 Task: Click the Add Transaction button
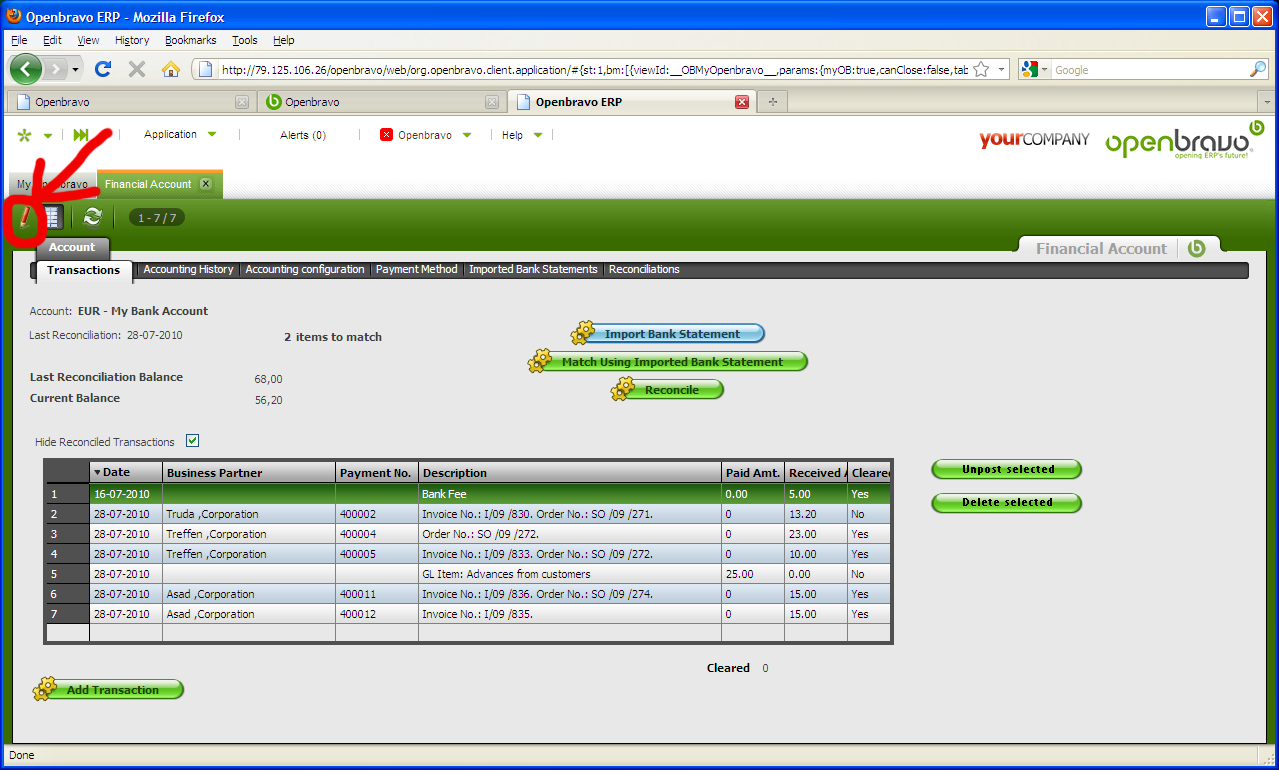(x=112, y=690)
